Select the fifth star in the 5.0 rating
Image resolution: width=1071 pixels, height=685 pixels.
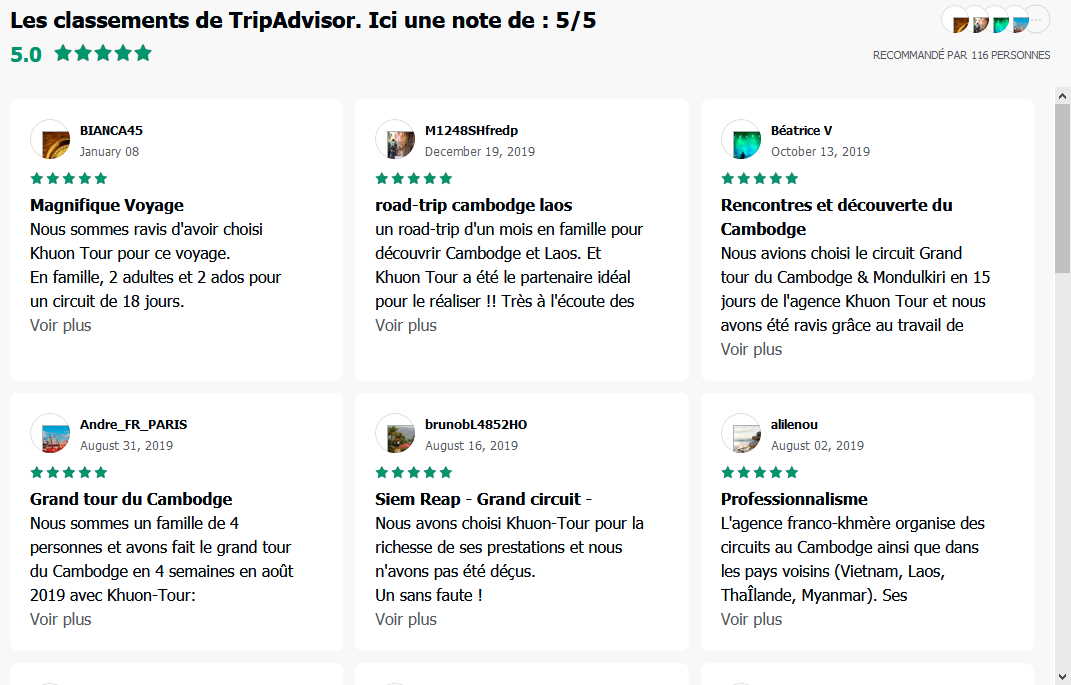144,53
